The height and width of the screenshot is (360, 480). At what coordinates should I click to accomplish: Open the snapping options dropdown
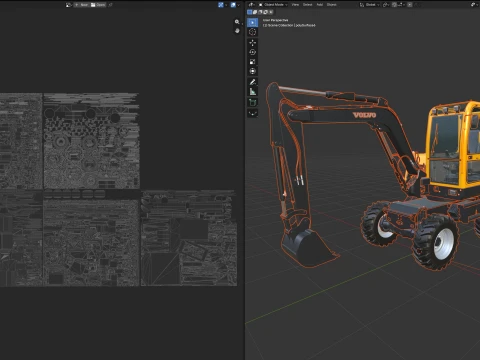click(401, 5)
